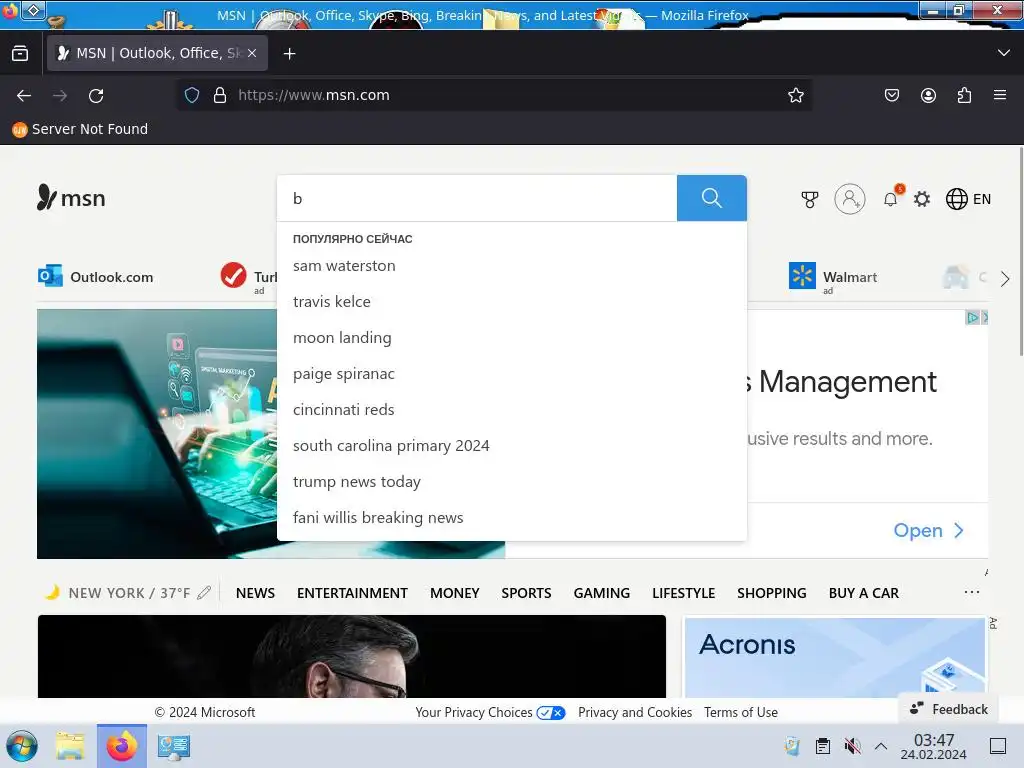Change language via globe EN
This screenshot has height=768, width=1024.
968,199
